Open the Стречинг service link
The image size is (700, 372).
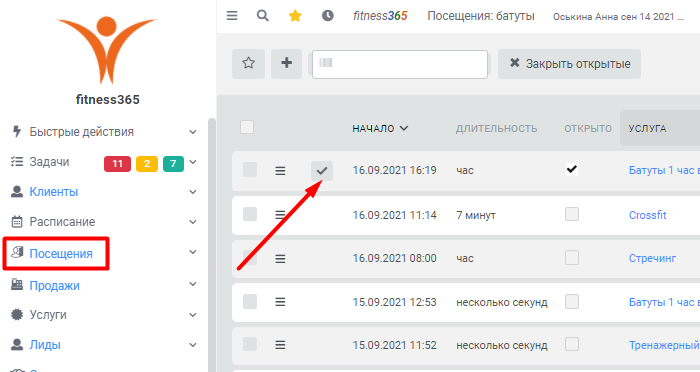[652, 258]
